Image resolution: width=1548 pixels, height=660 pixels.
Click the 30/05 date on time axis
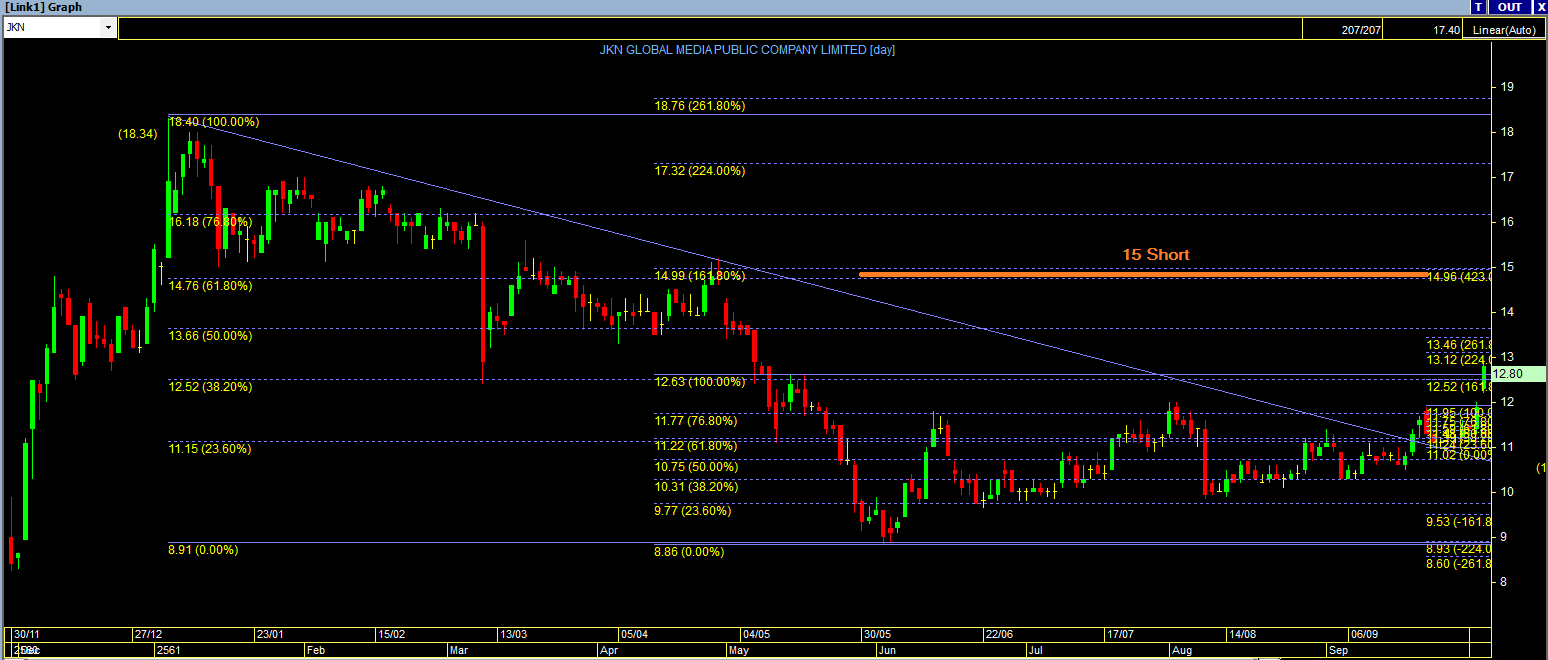[877, 634]
